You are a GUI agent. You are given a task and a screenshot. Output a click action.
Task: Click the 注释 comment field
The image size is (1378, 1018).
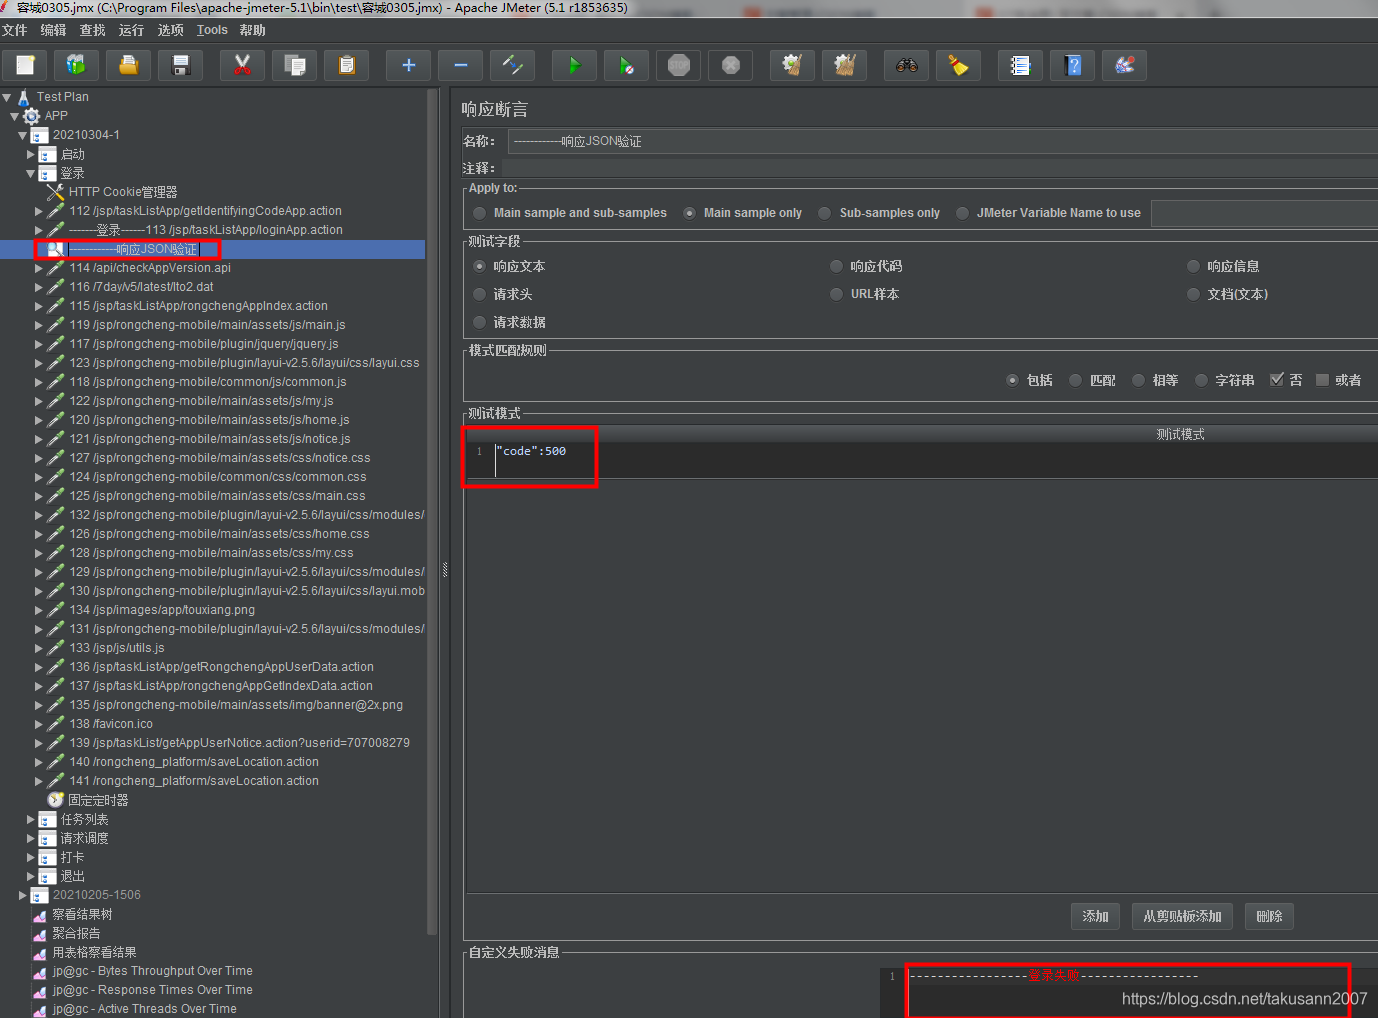click(x=938, y=168)
